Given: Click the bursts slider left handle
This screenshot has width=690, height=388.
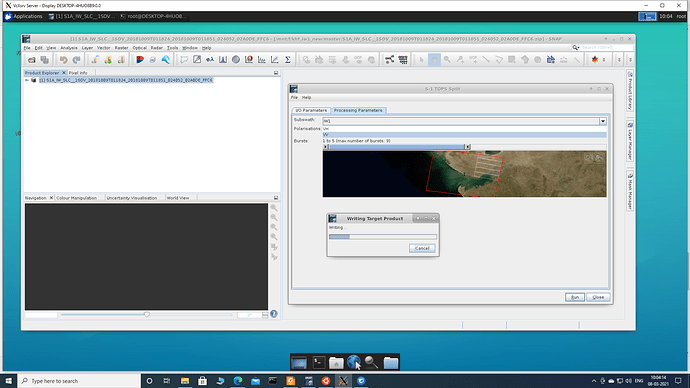Looking at the screenshot, I should click(326, 147).
